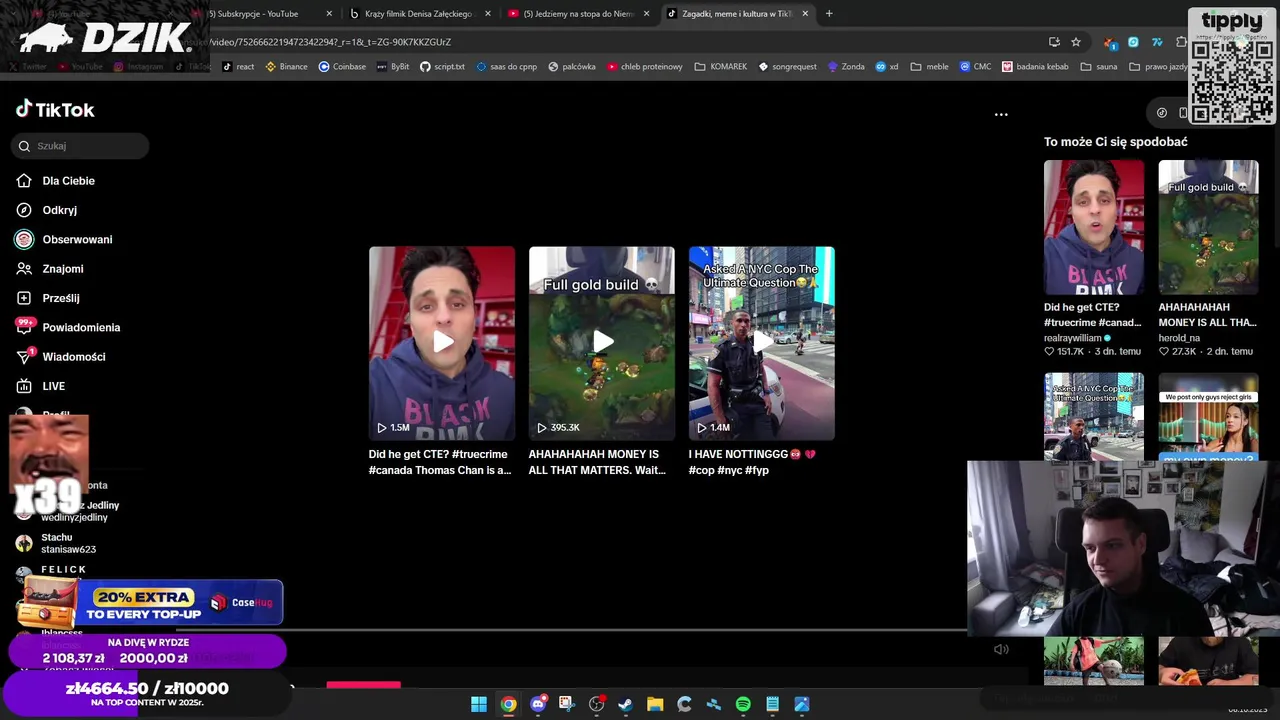
Task: Expand the sauna bookmark folder
Action: [1098, 67]
